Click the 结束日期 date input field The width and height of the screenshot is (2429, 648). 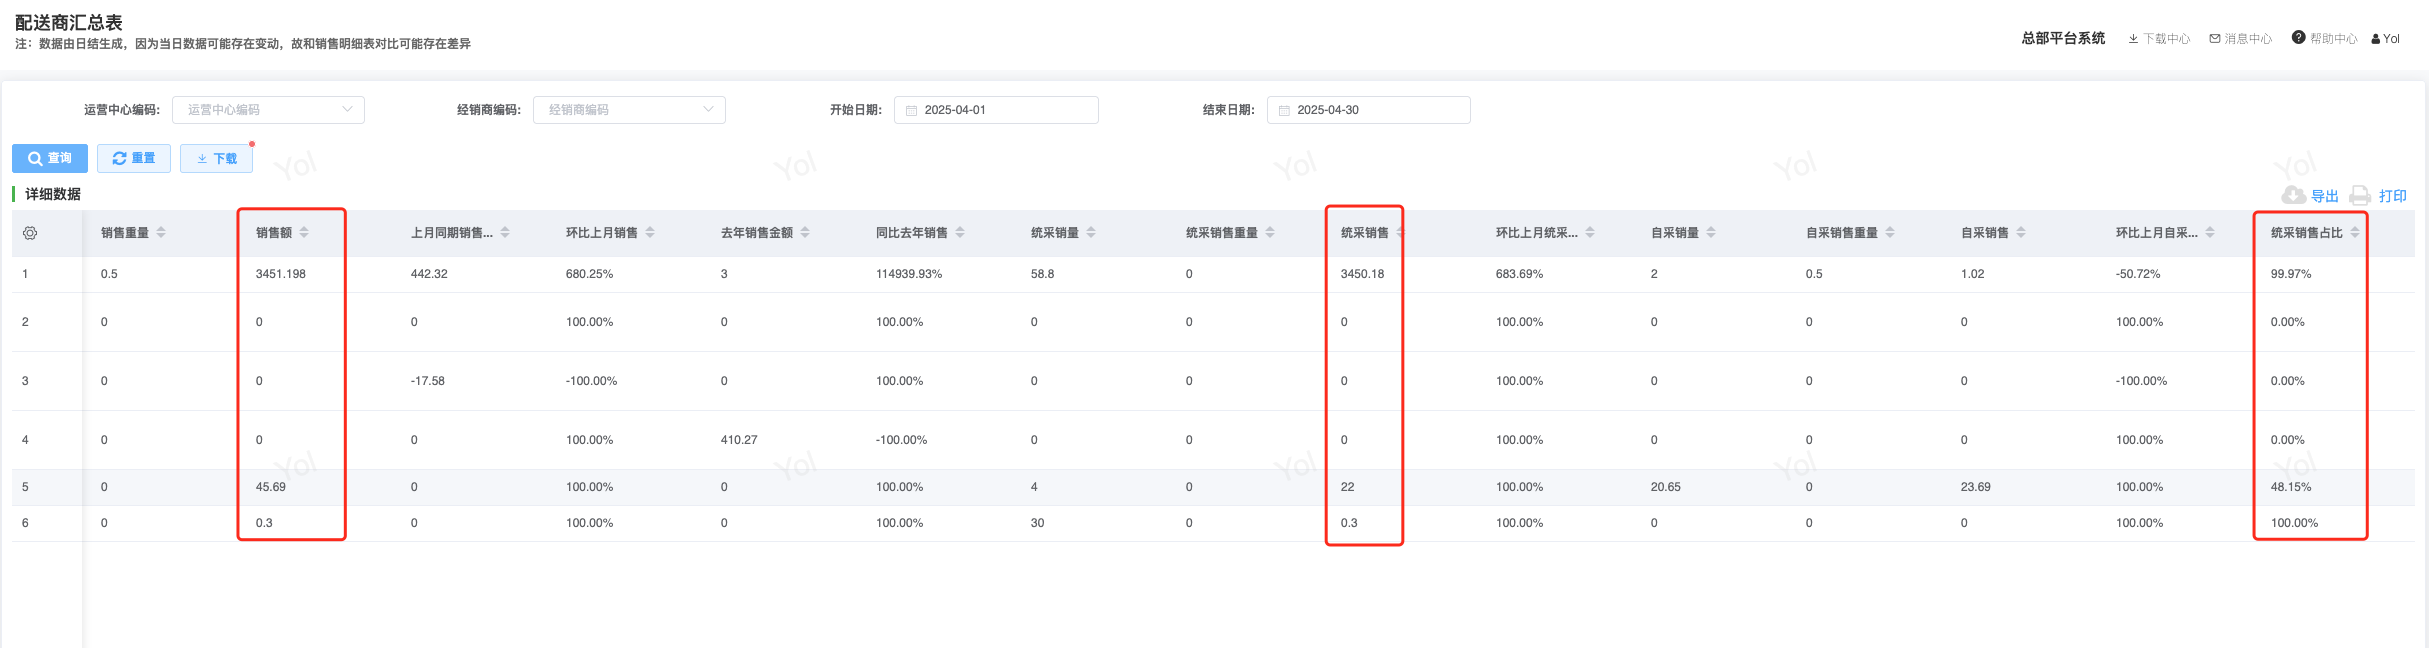coord(1368,110)
